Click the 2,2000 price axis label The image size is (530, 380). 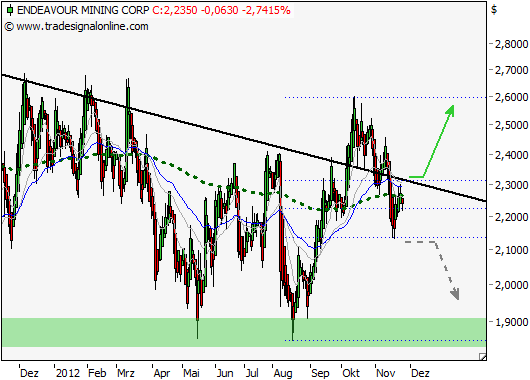[511, 217]
